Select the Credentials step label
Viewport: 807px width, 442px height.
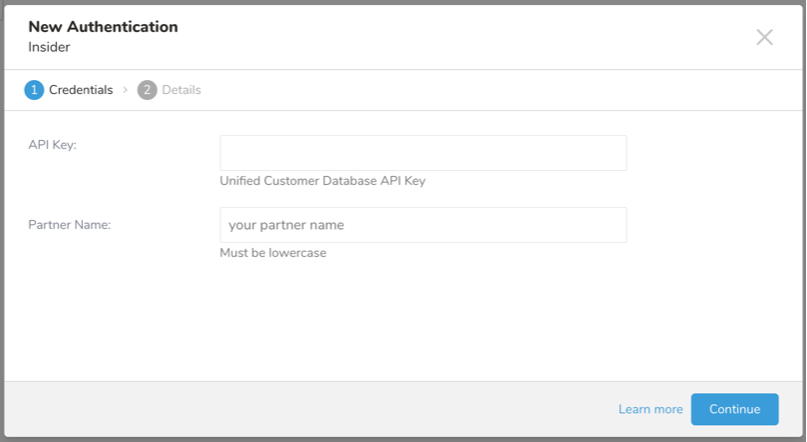coord(80,90)
